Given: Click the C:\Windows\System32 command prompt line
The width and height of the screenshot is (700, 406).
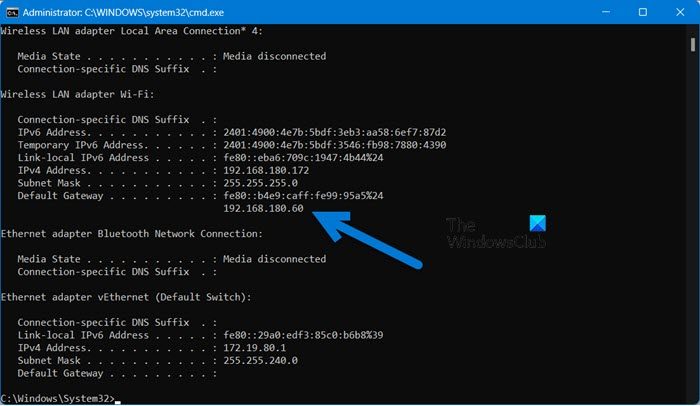Looking at the screenshot, I should coord(55,398).
